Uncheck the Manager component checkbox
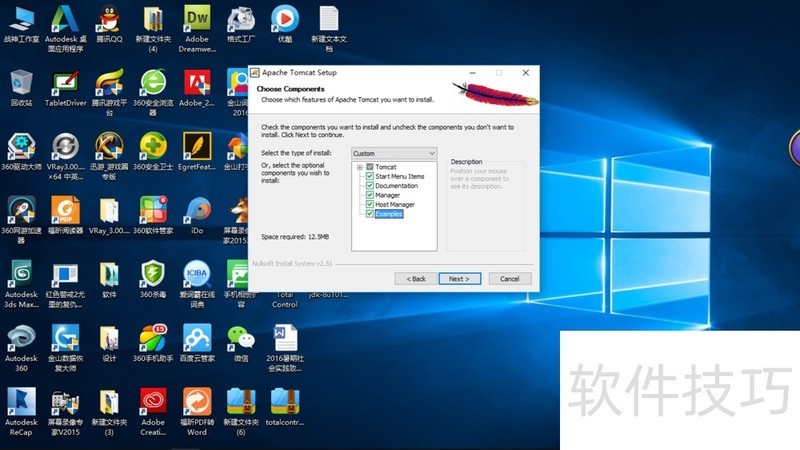Viewport: 800px width, 450px height. tap(370, 195)
